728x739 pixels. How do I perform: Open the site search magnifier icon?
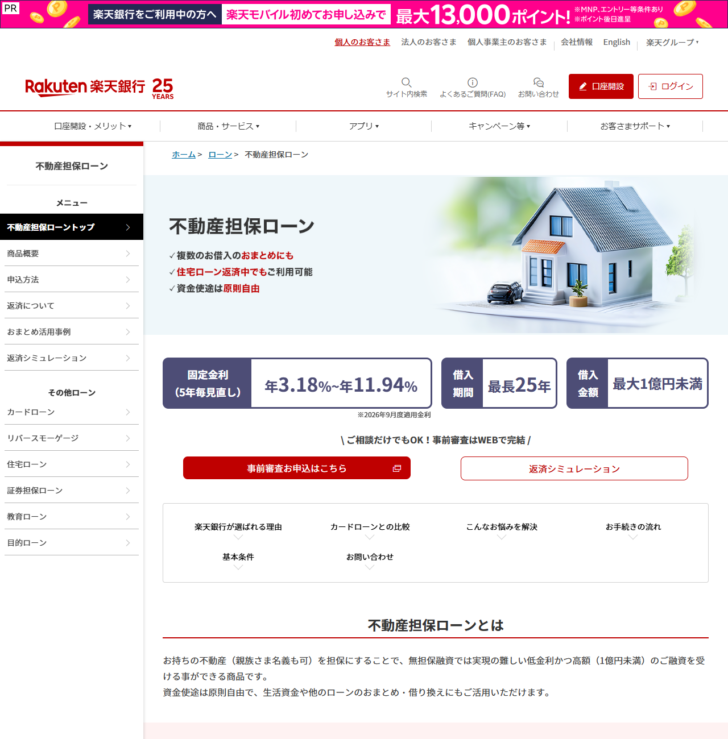coord(406,83)
